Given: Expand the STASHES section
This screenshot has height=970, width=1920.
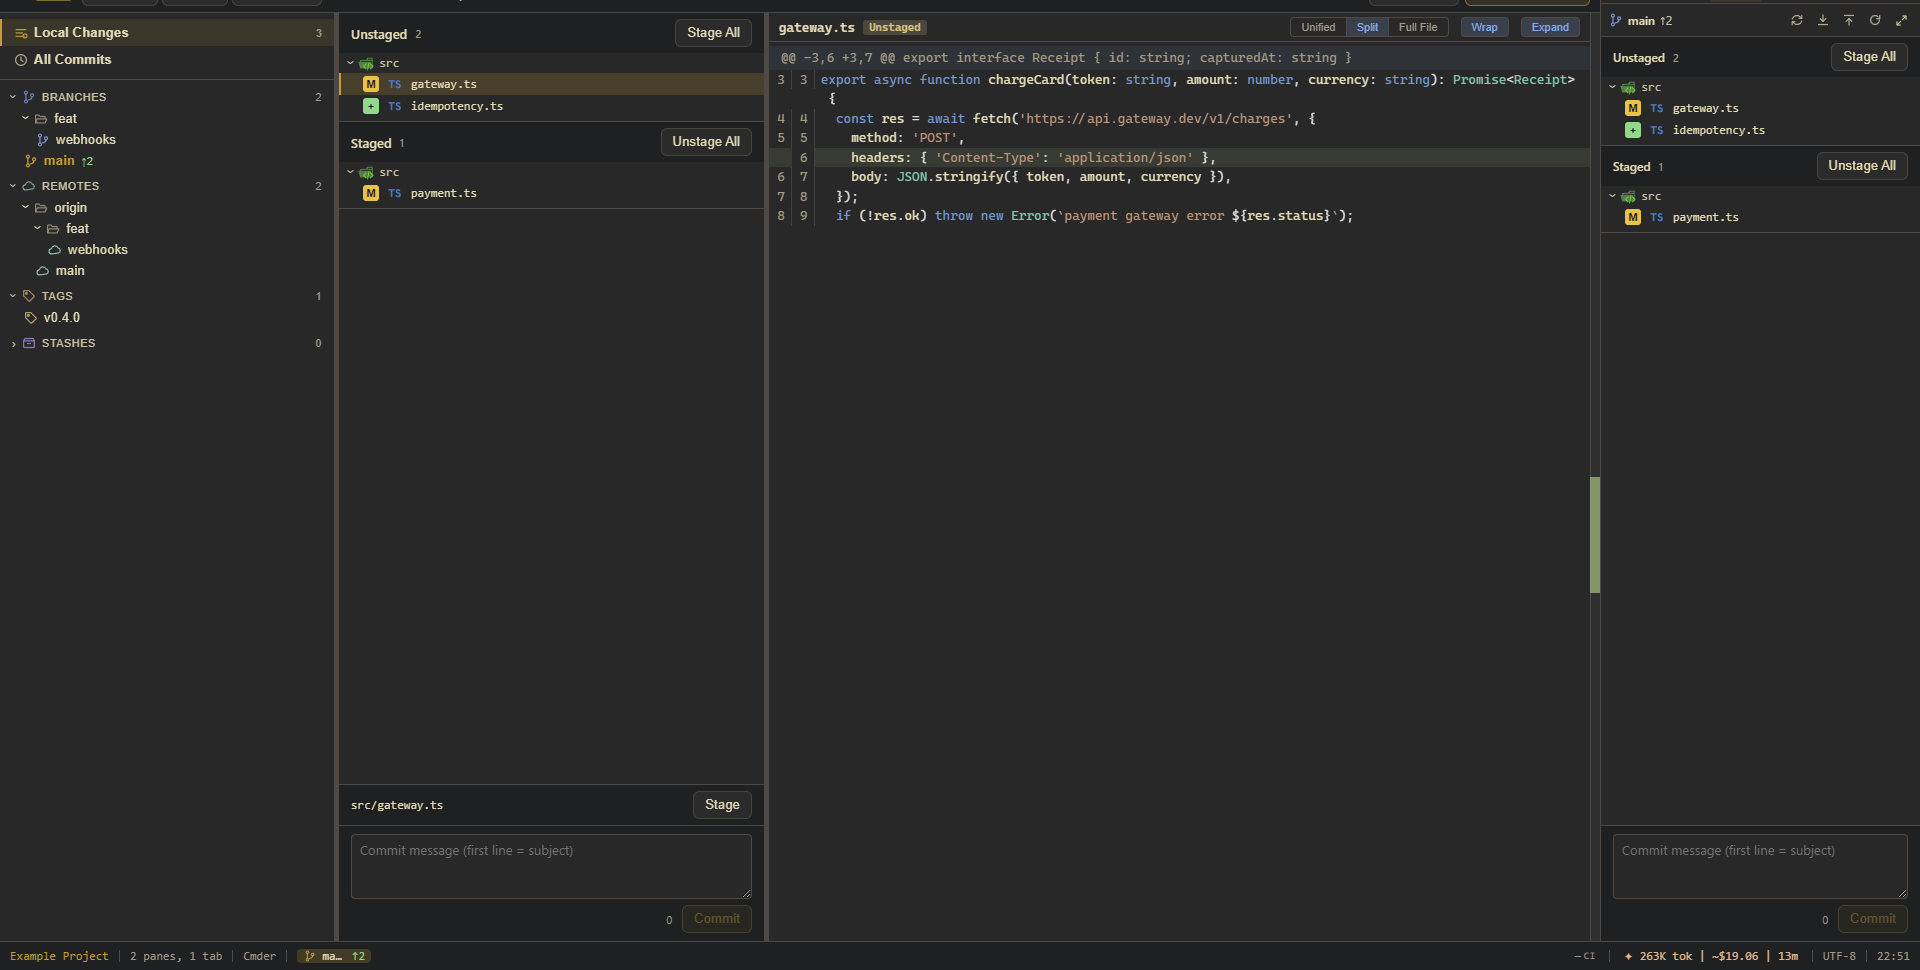Looking at the screenshot, I should point(13,343).
